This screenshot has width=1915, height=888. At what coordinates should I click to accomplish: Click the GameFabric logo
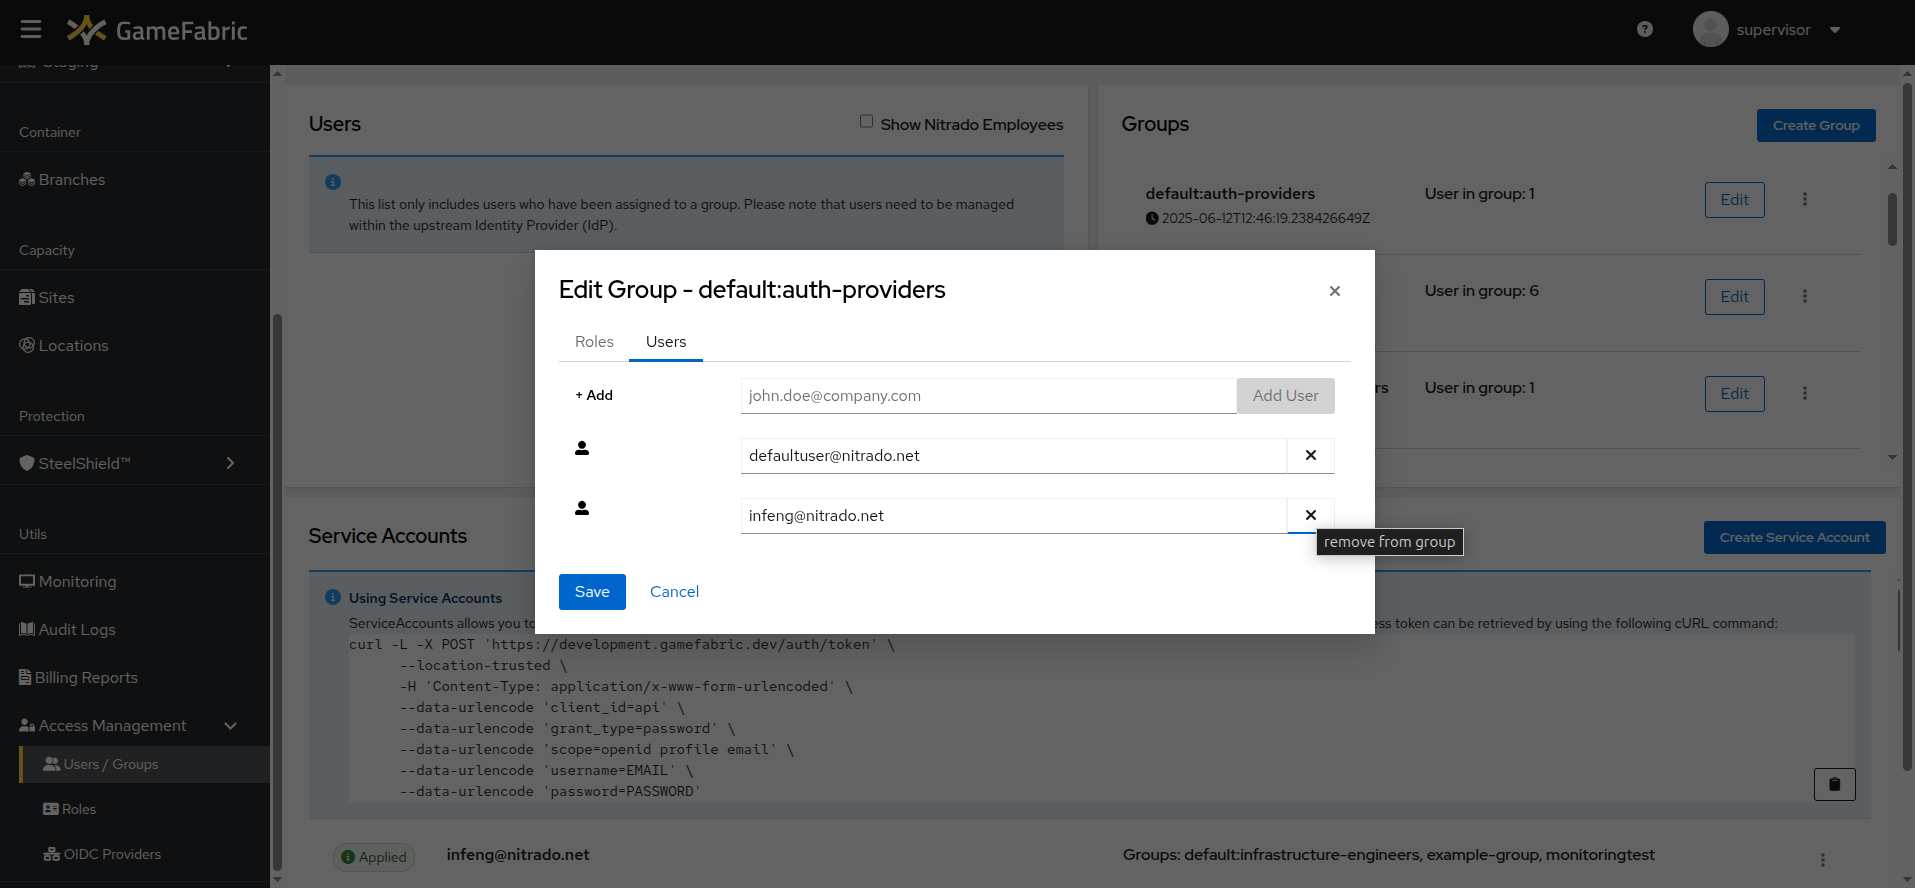point(157,30)
